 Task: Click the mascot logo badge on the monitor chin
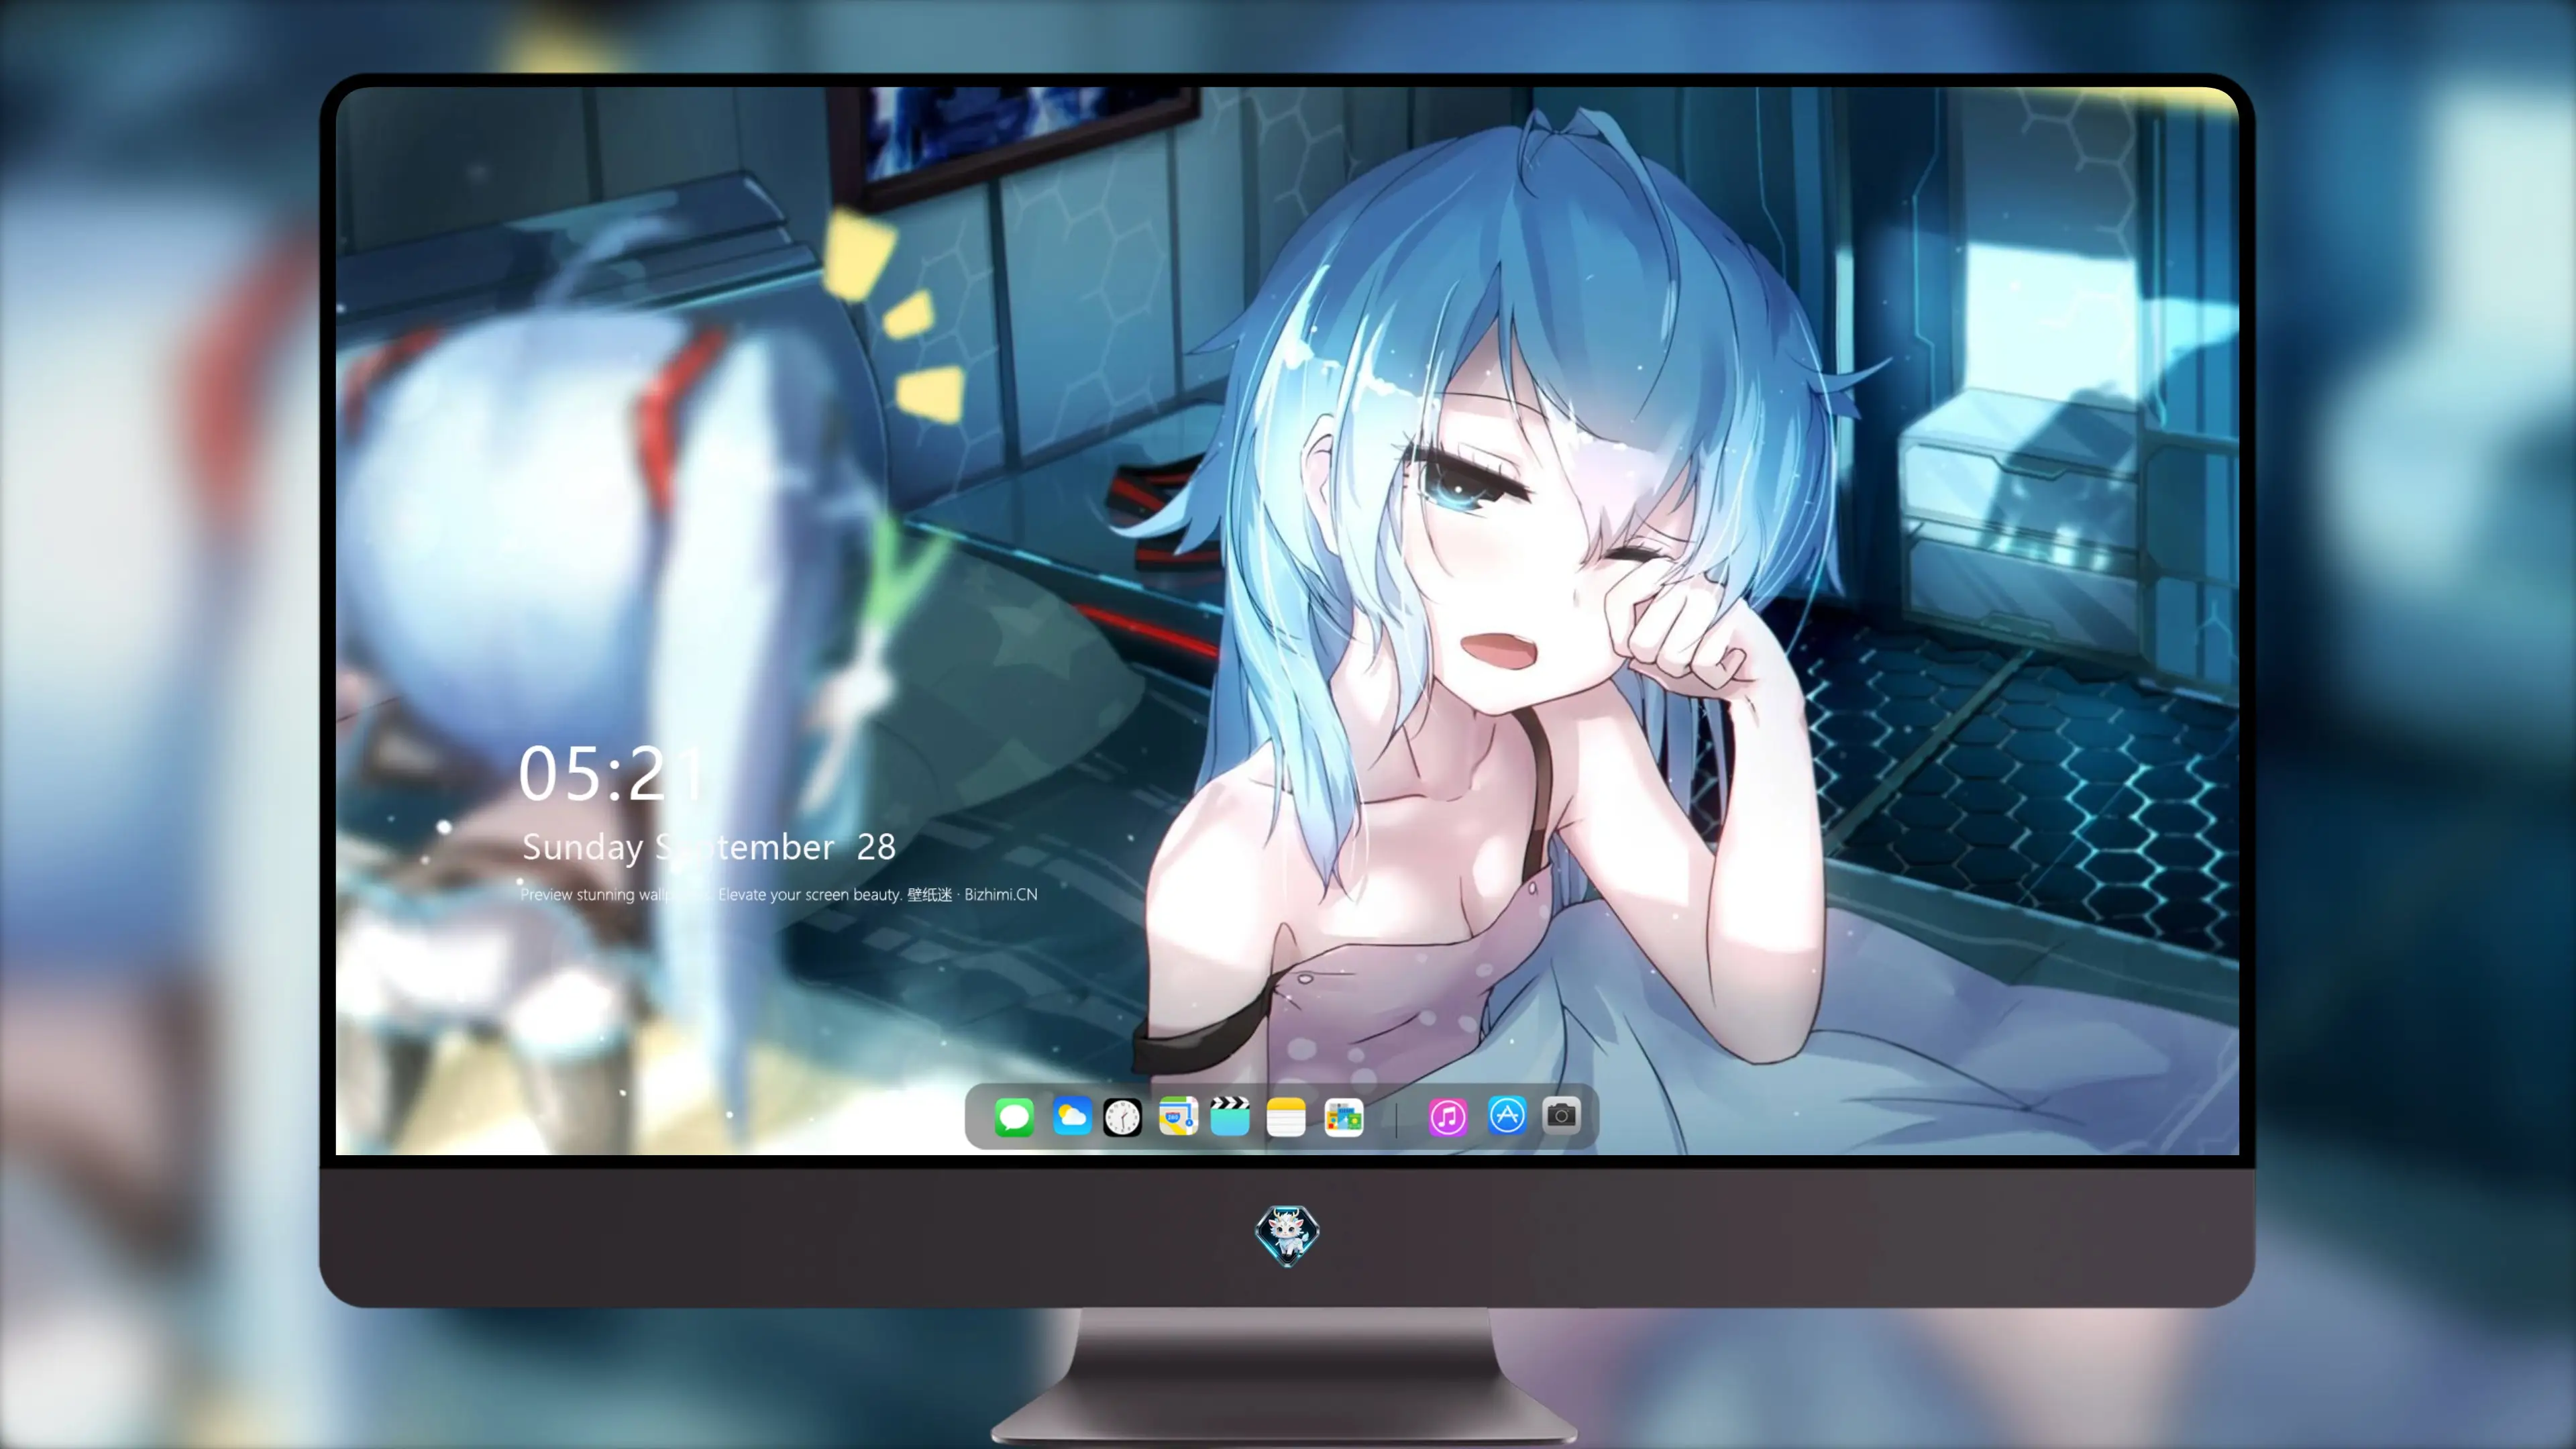coord(1287,1235)
